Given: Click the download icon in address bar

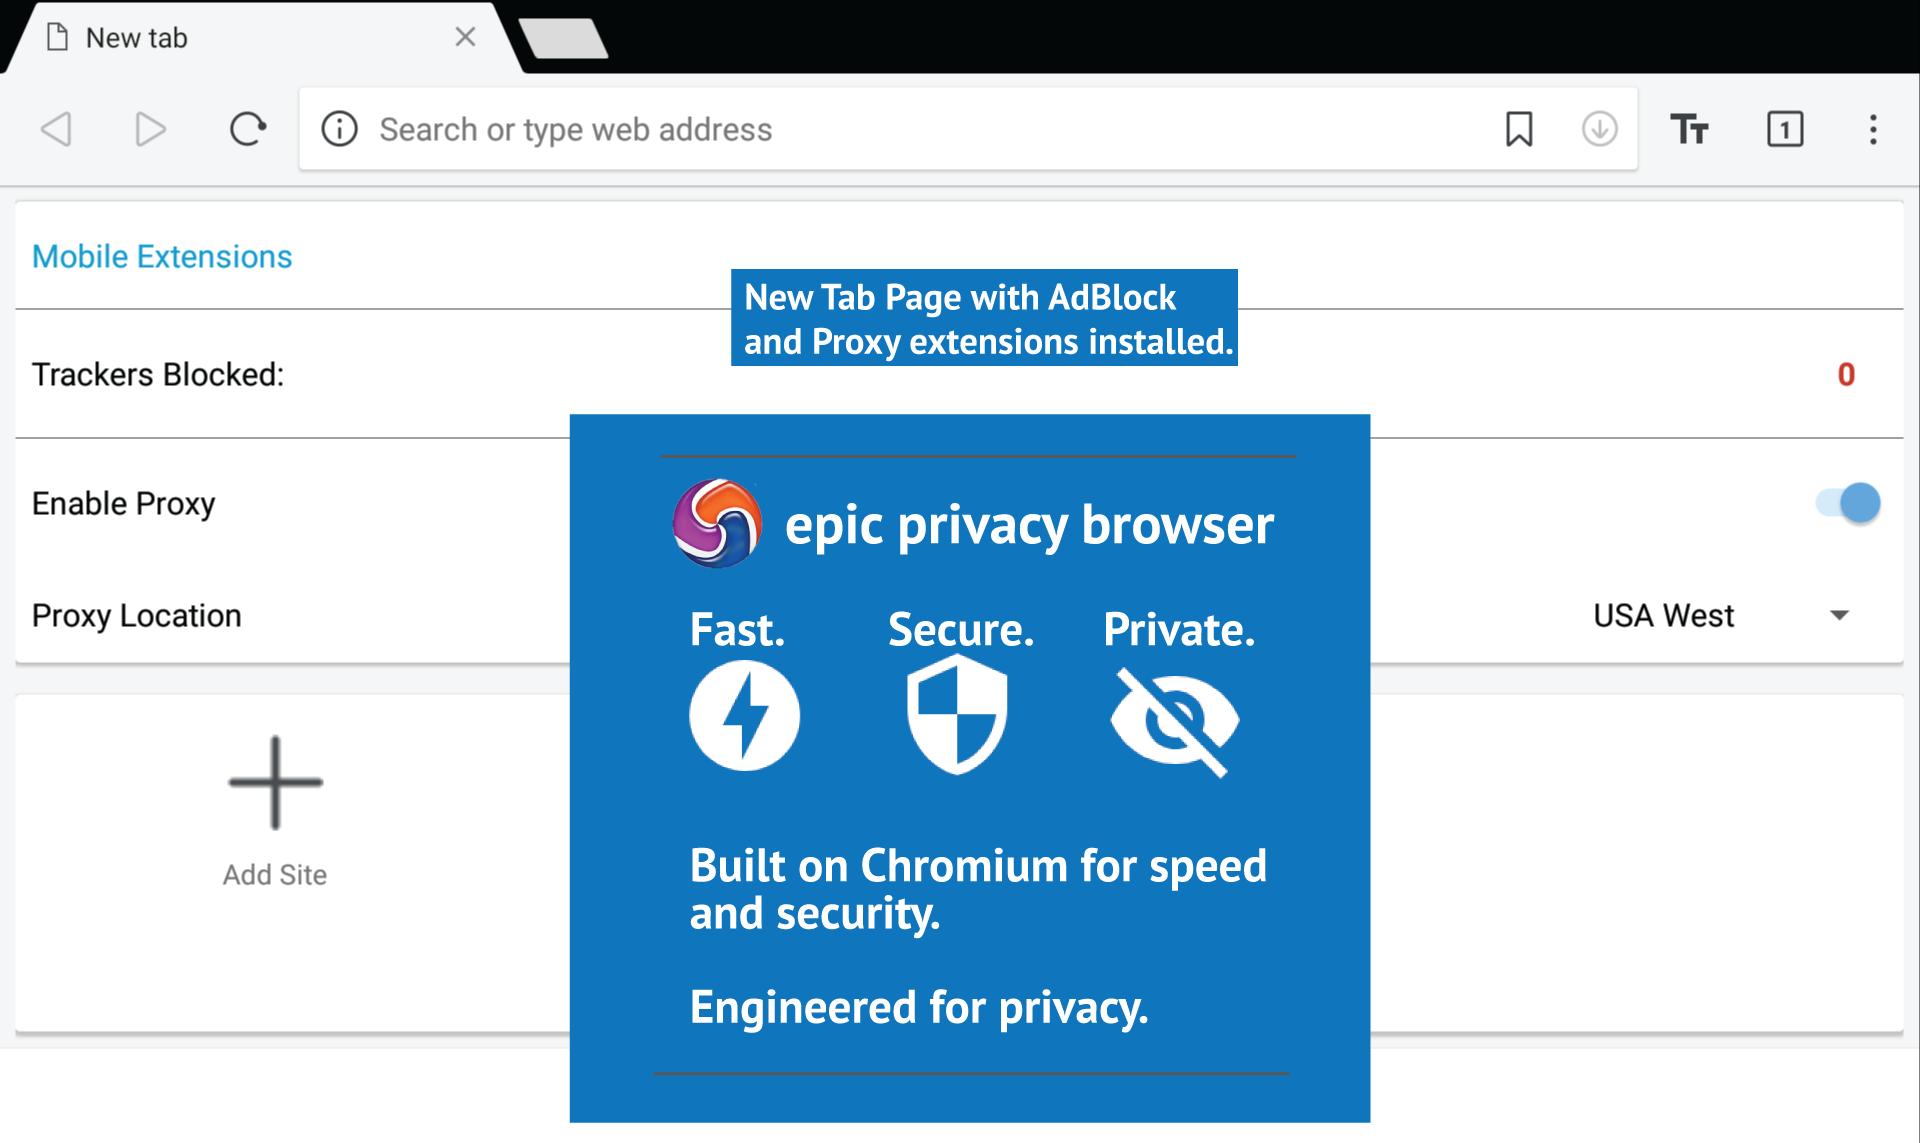Looking at the screenshot, I should (1599, 129).
